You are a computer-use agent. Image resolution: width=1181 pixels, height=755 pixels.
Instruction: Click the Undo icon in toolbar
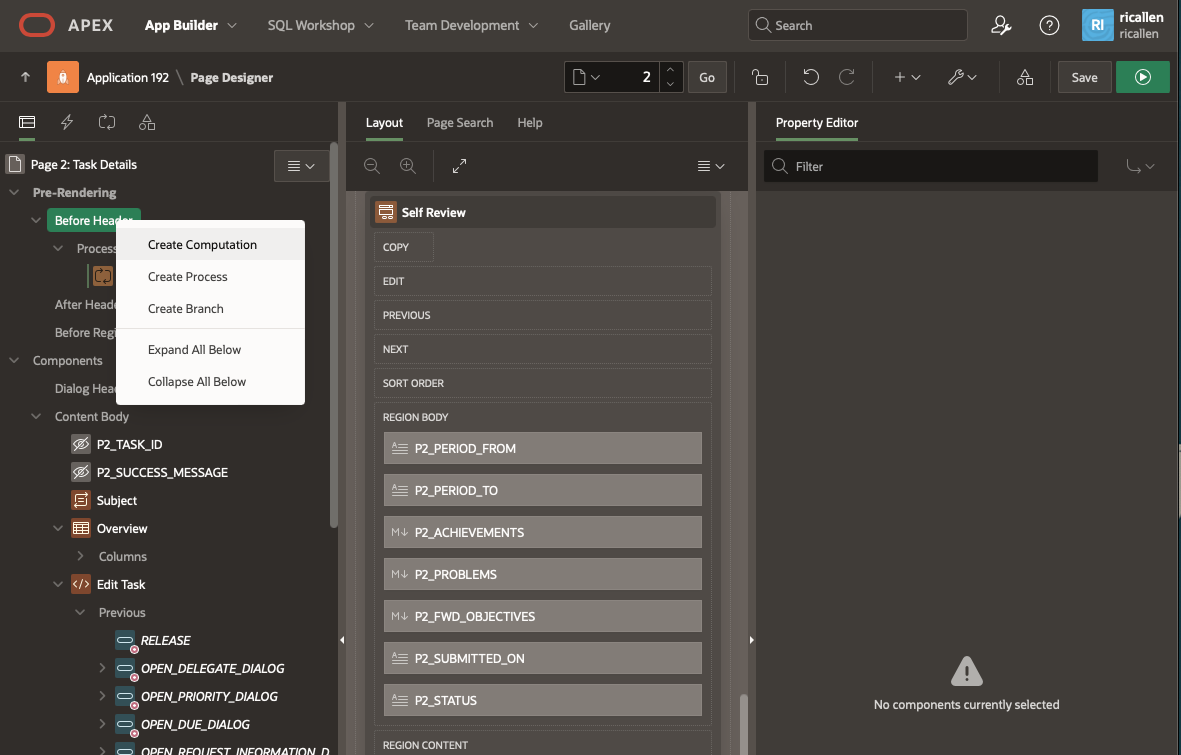[x=811, y=77]
